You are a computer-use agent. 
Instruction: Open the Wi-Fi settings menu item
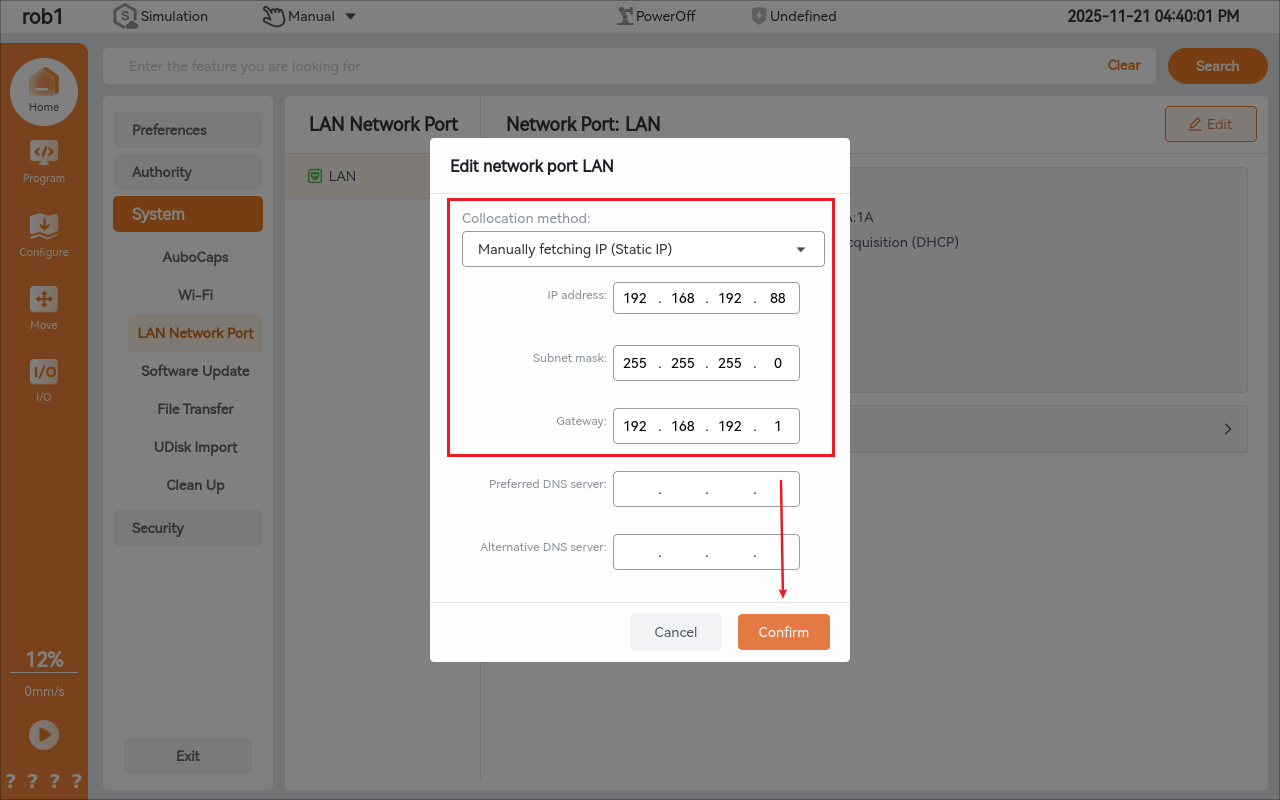click(x=195, y=295)
